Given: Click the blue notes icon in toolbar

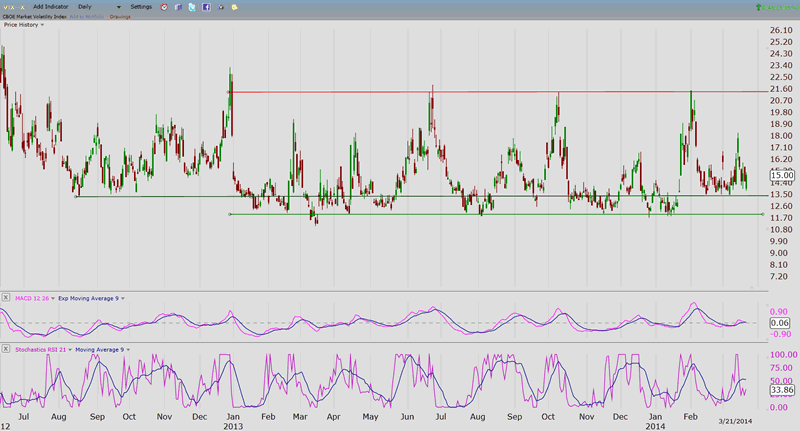Looking at the screenshot, I should click(x=178, y=6).
